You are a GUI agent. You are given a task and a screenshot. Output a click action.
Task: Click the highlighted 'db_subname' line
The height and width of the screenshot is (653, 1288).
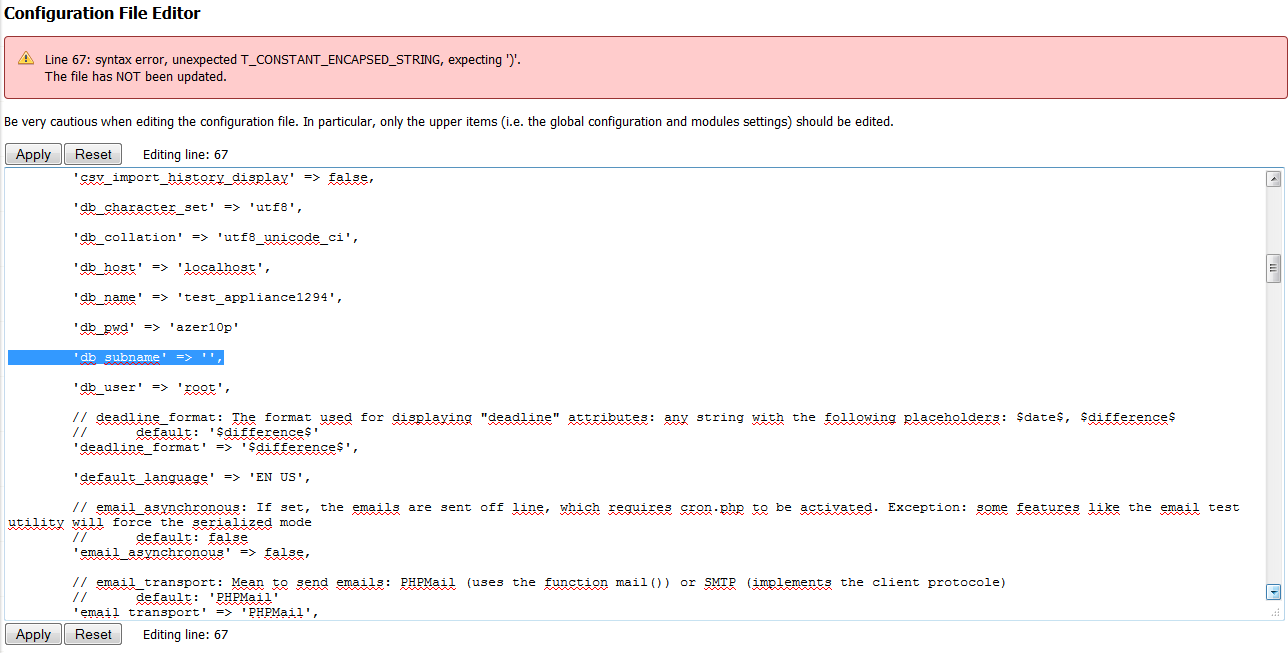click(148, 357)
